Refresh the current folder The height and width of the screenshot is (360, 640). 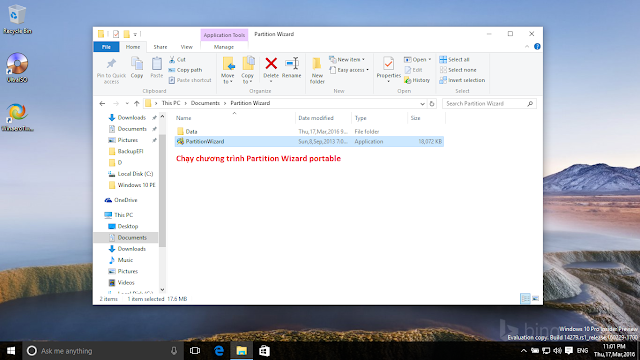[x=432, y=104]
